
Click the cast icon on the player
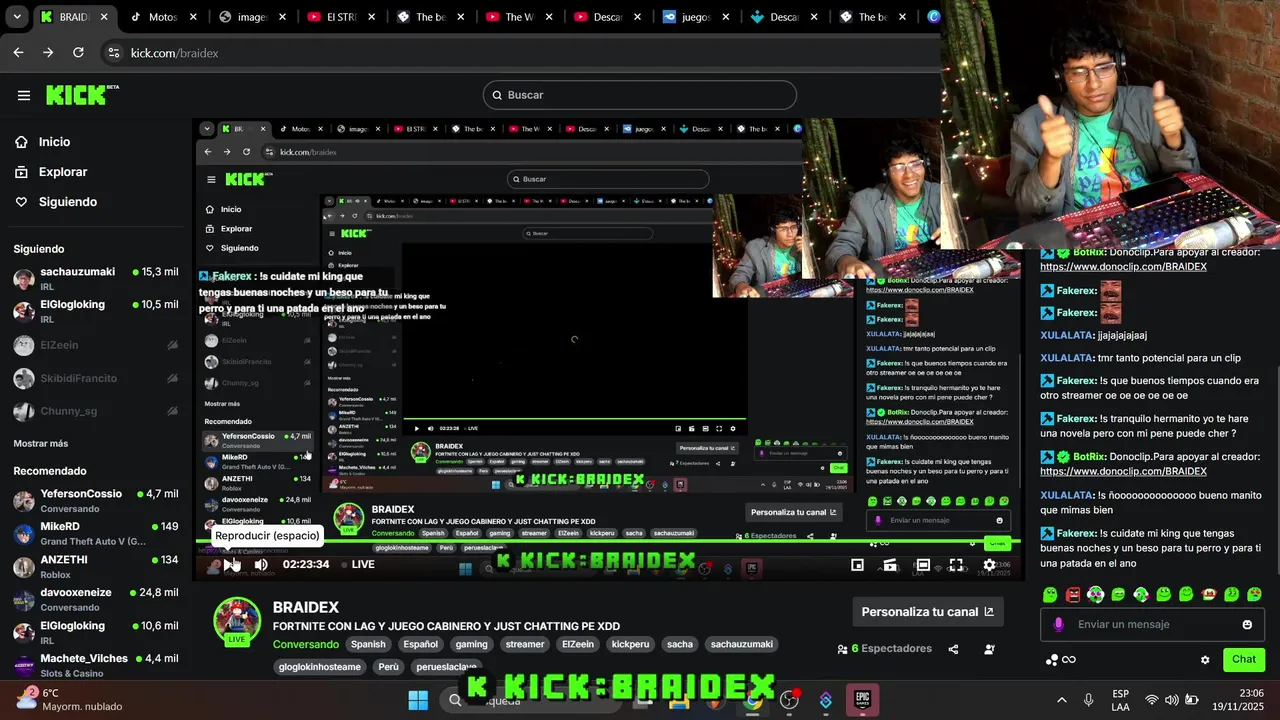890,565
